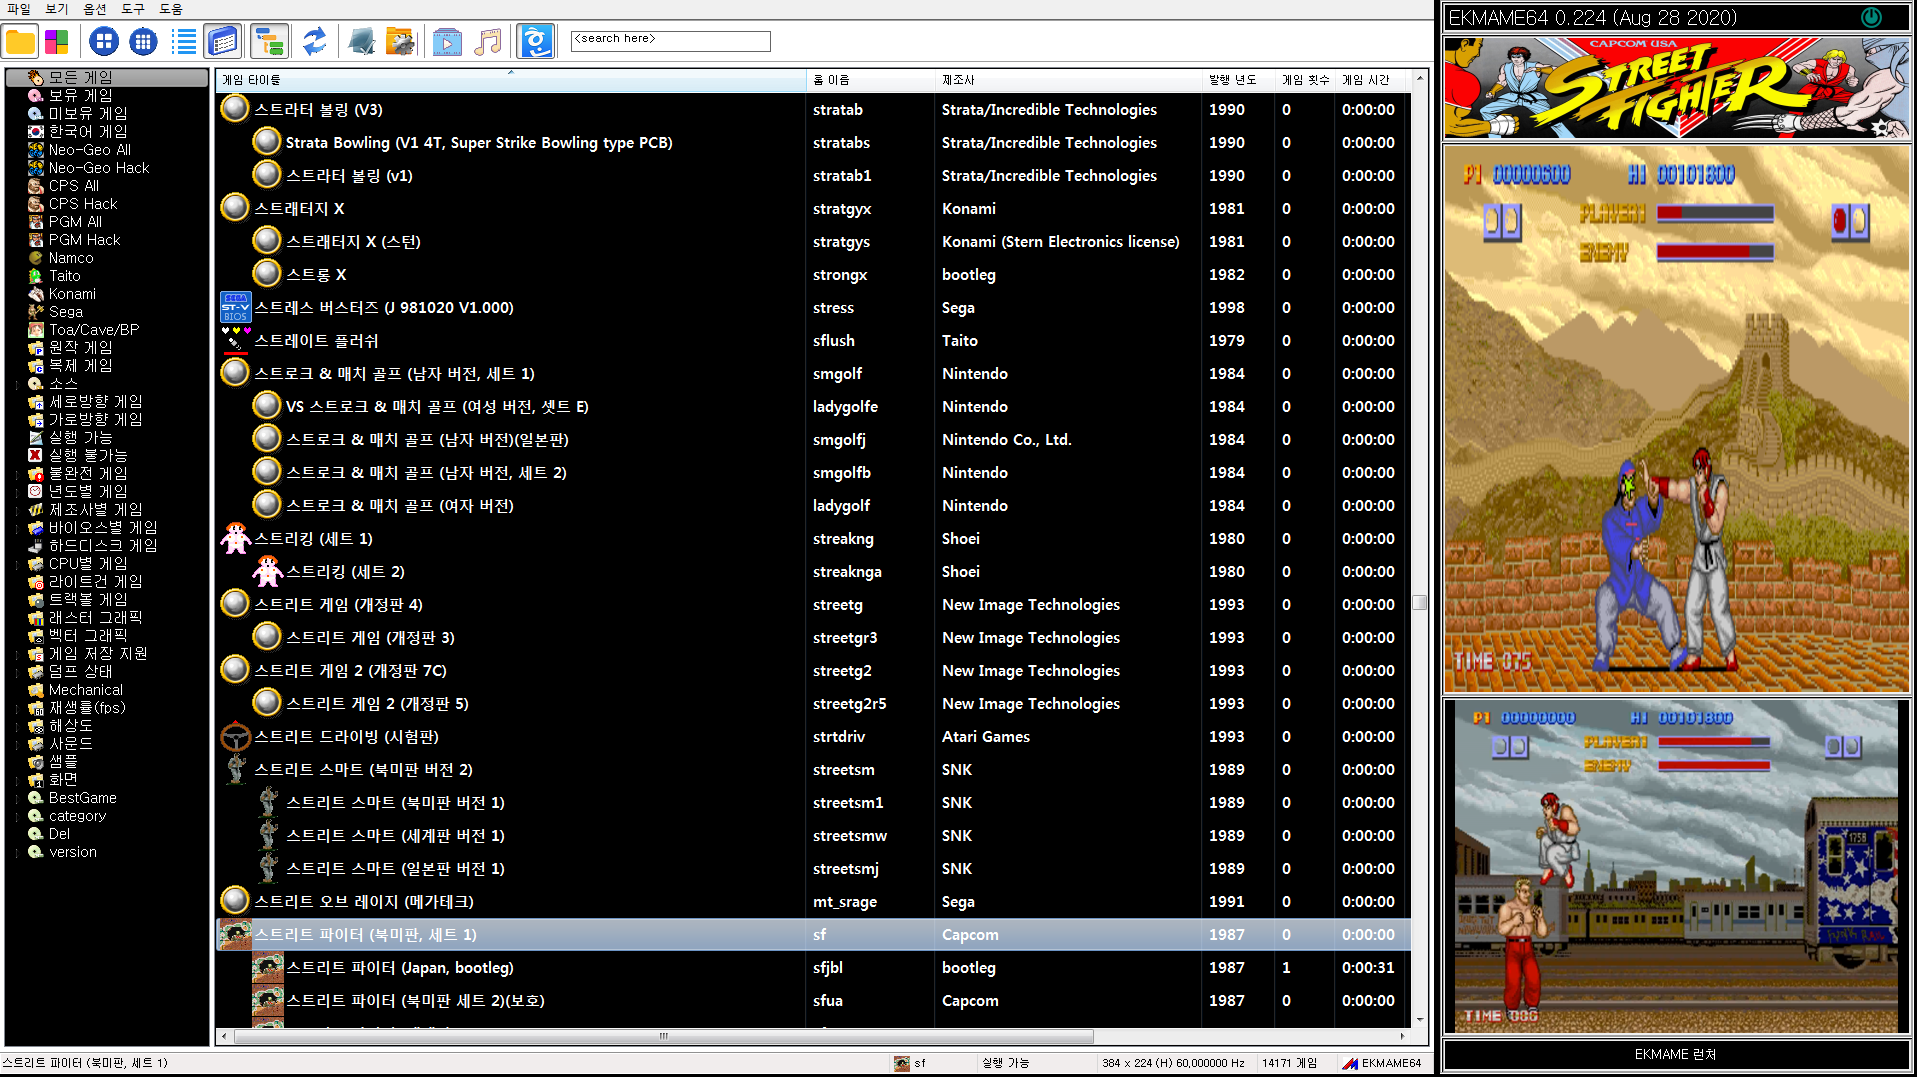This screenshot has width=1917, height=1077.
Task: Select 스트리트 드라이빙 steering wheel icon
Action: pos(235,736)
